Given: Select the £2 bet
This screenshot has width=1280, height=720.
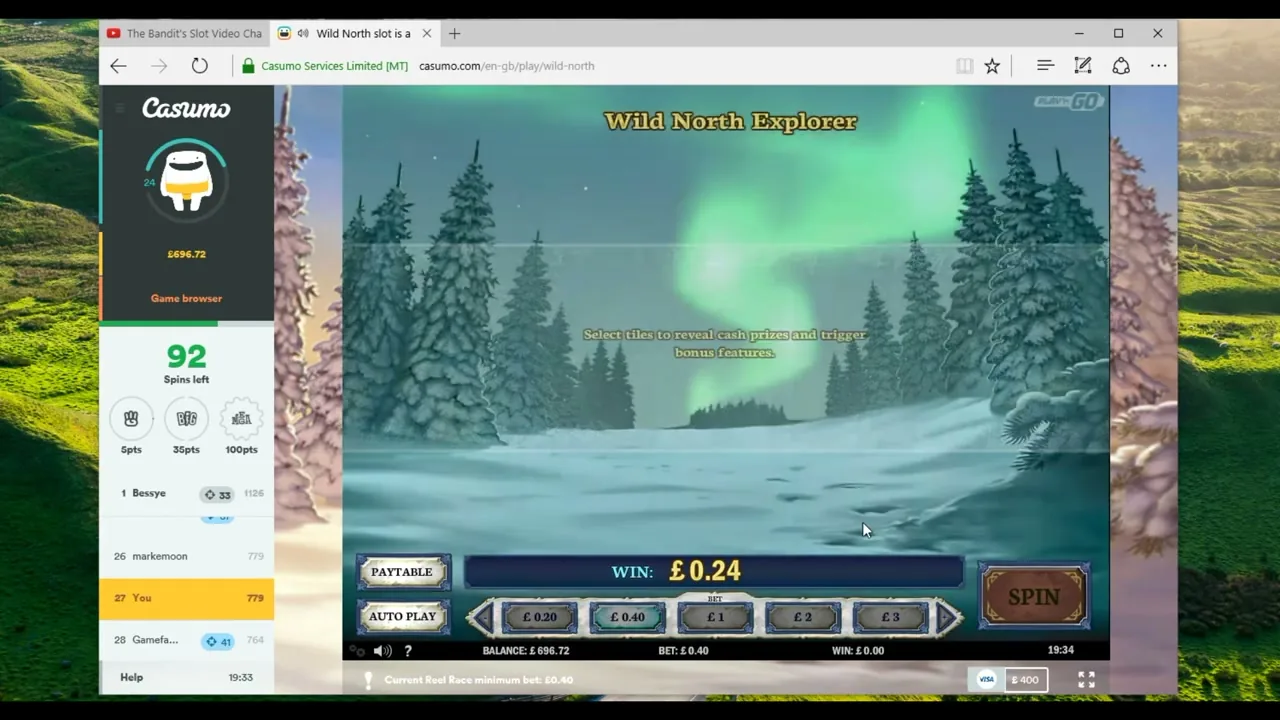Looking at the screenshot, I should coord(803,617).
